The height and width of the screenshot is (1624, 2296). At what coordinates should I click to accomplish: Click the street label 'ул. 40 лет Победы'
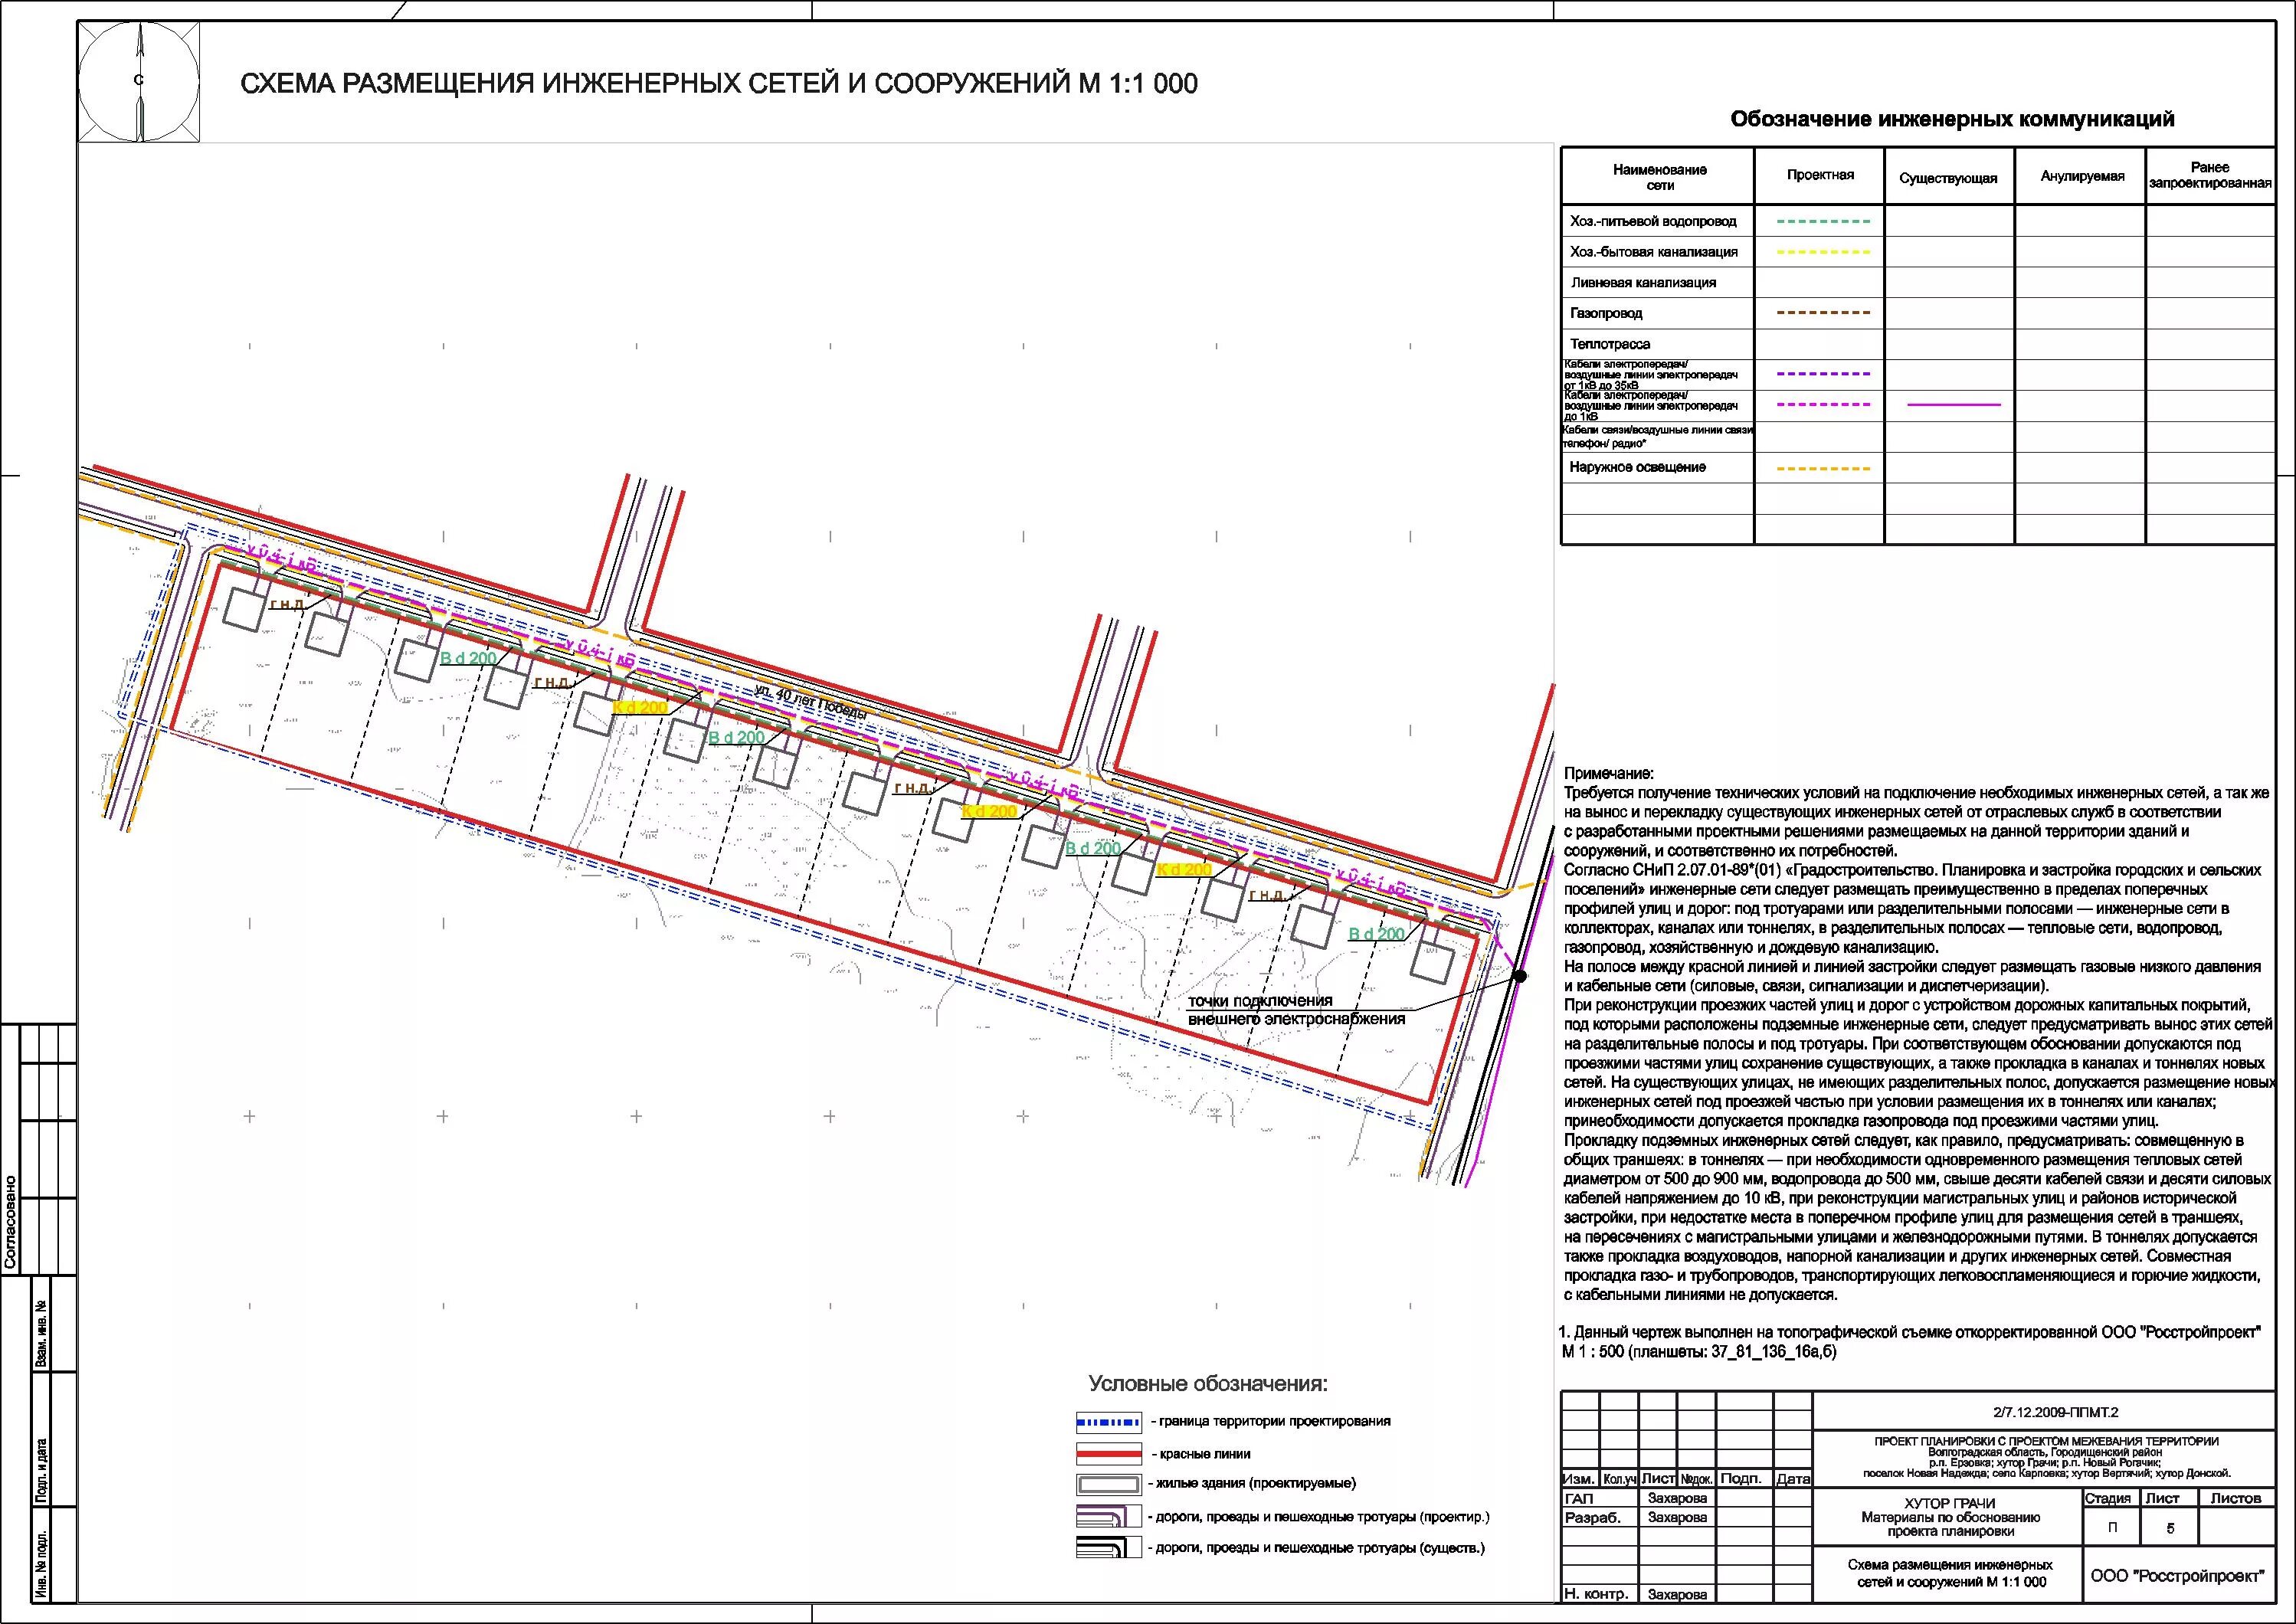(811, 702)
